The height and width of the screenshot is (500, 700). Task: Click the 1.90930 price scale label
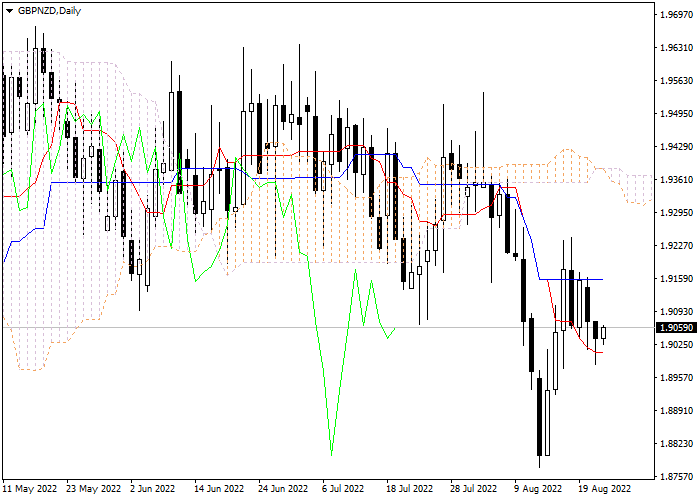(676, 312)
